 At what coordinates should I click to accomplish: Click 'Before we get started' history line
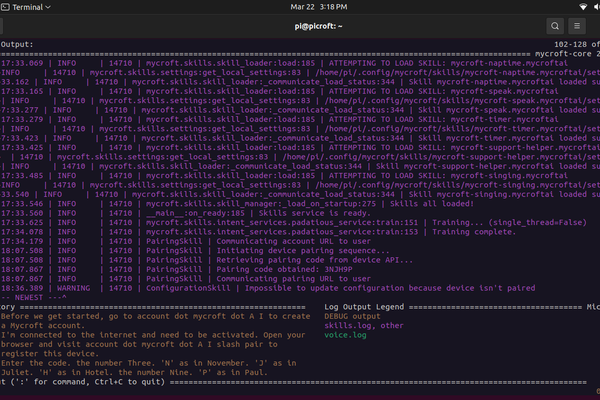click(x=155, y=316)
